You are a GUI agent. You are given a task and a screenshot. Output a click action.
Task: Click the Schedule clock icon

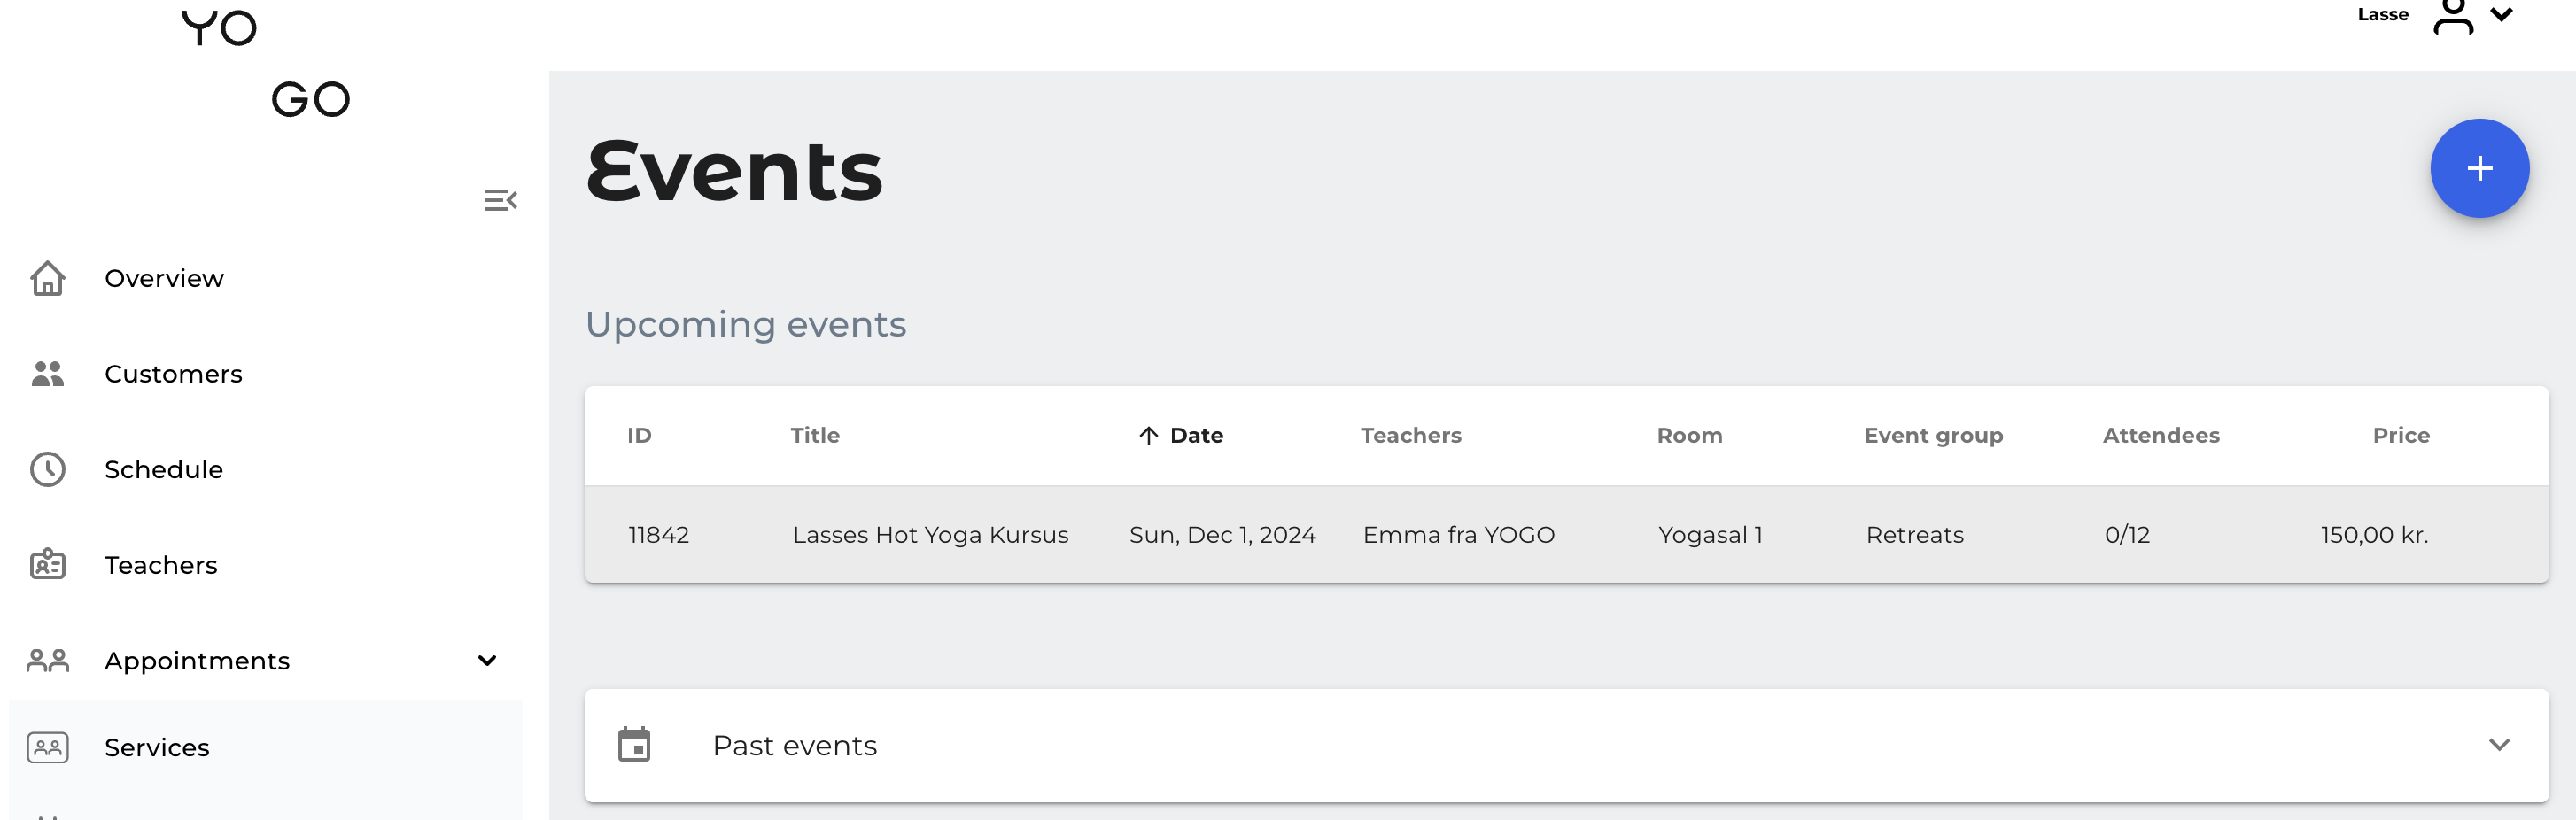[47, 469]
